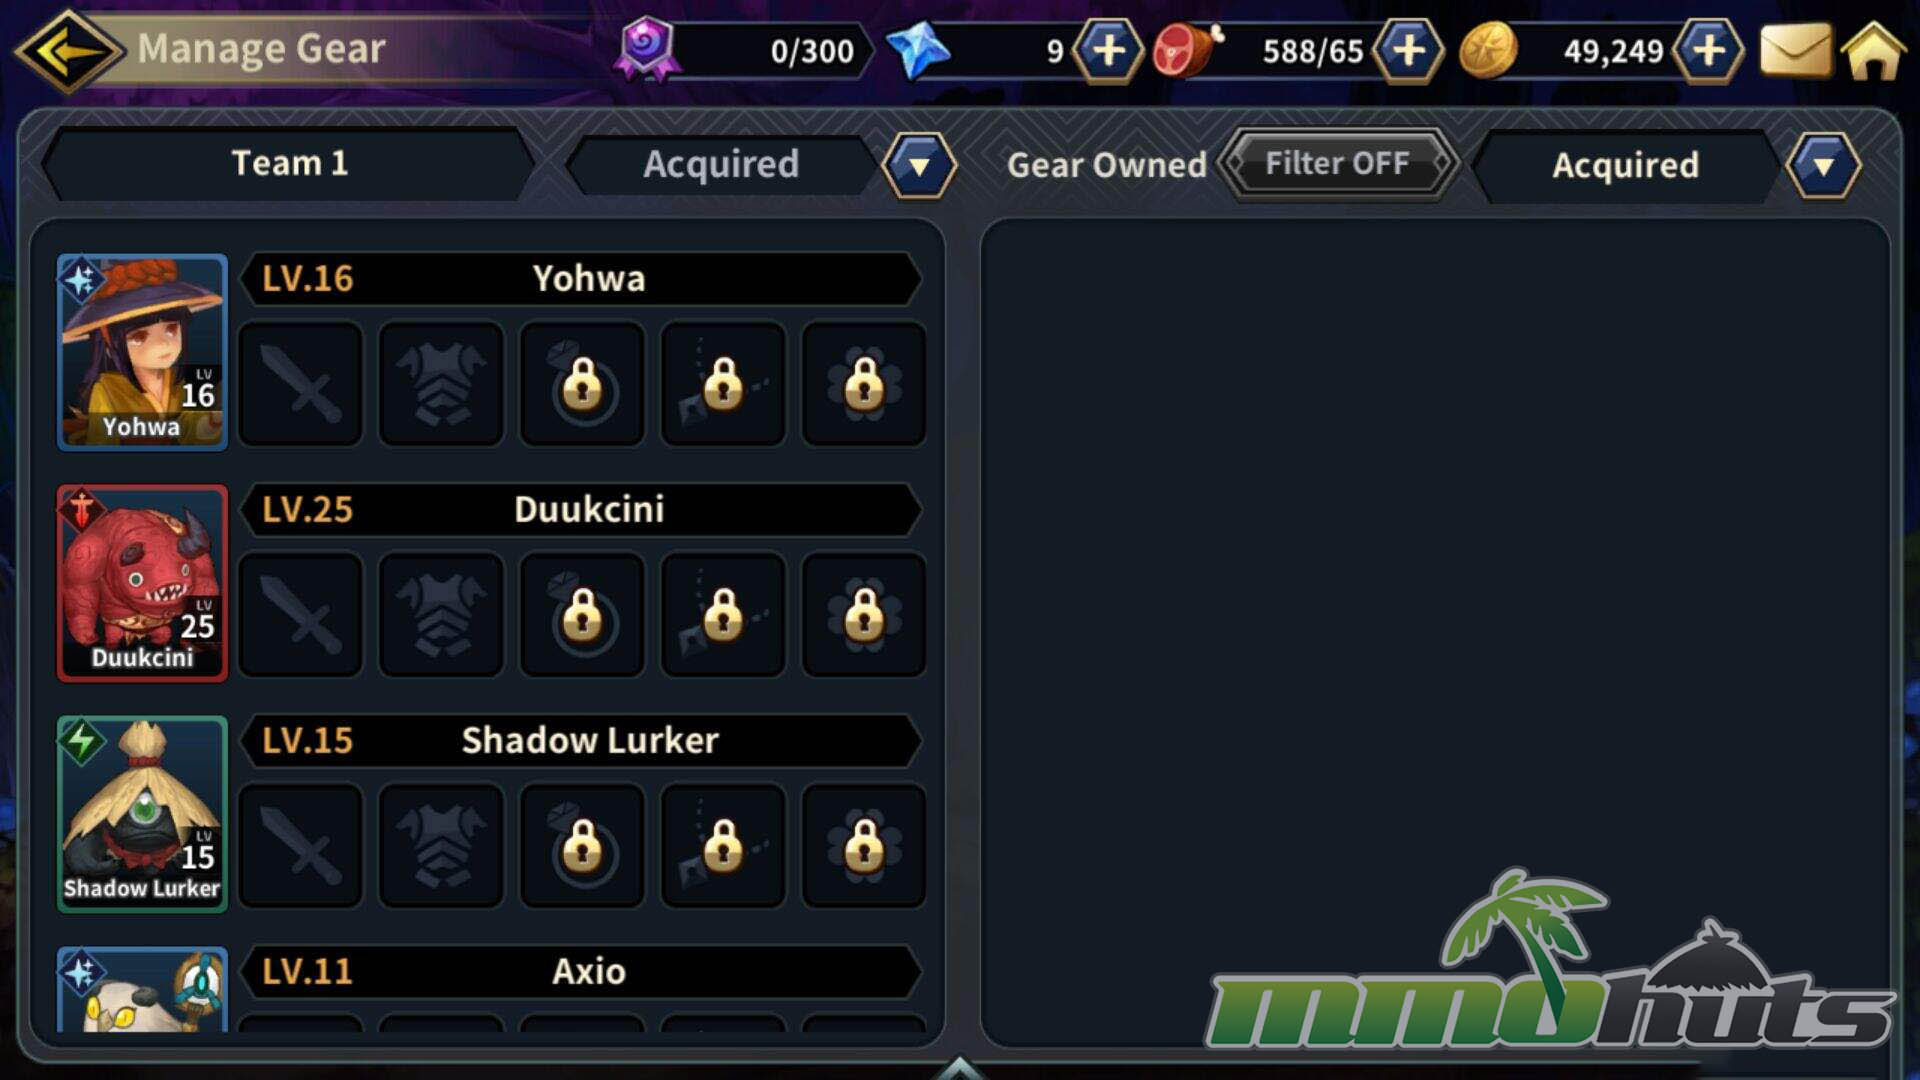This screenshot has width=1920, height=1080.
Task: Expand the hero list sort dropdown arrow
Action: tap(919, 165)
